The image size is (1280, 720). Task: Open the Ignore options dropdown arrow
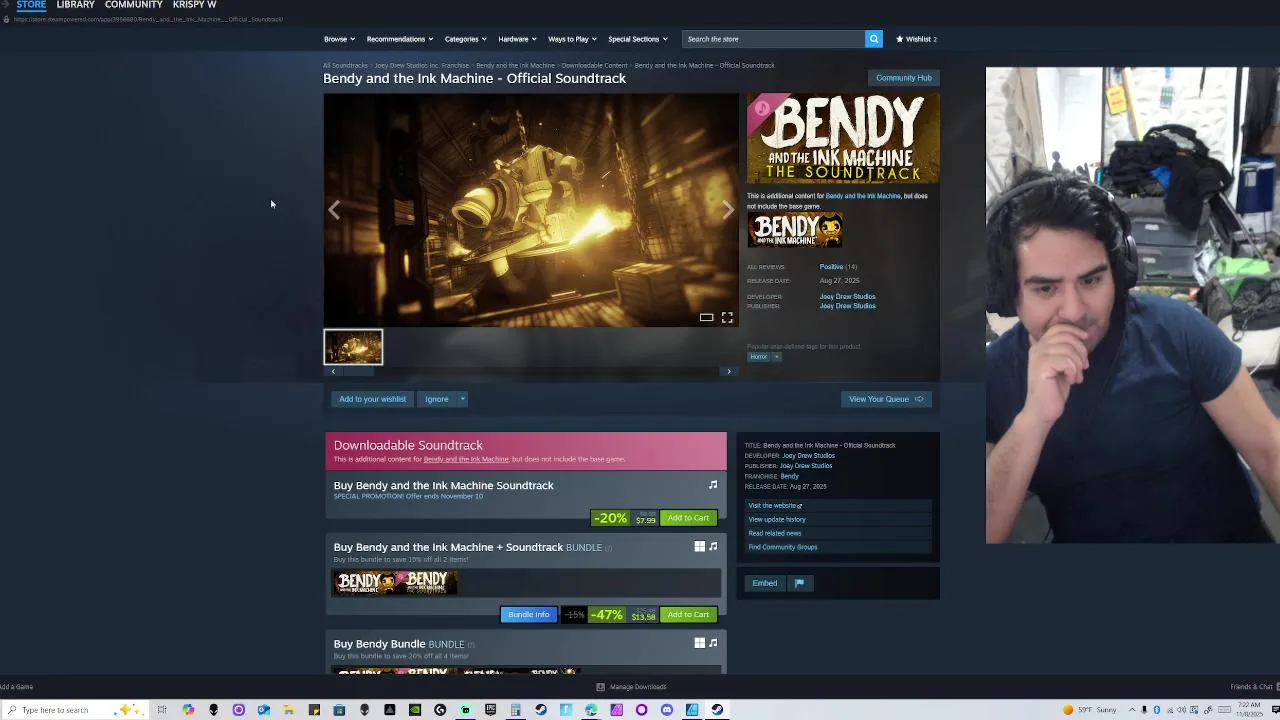[x=462, y=399]
